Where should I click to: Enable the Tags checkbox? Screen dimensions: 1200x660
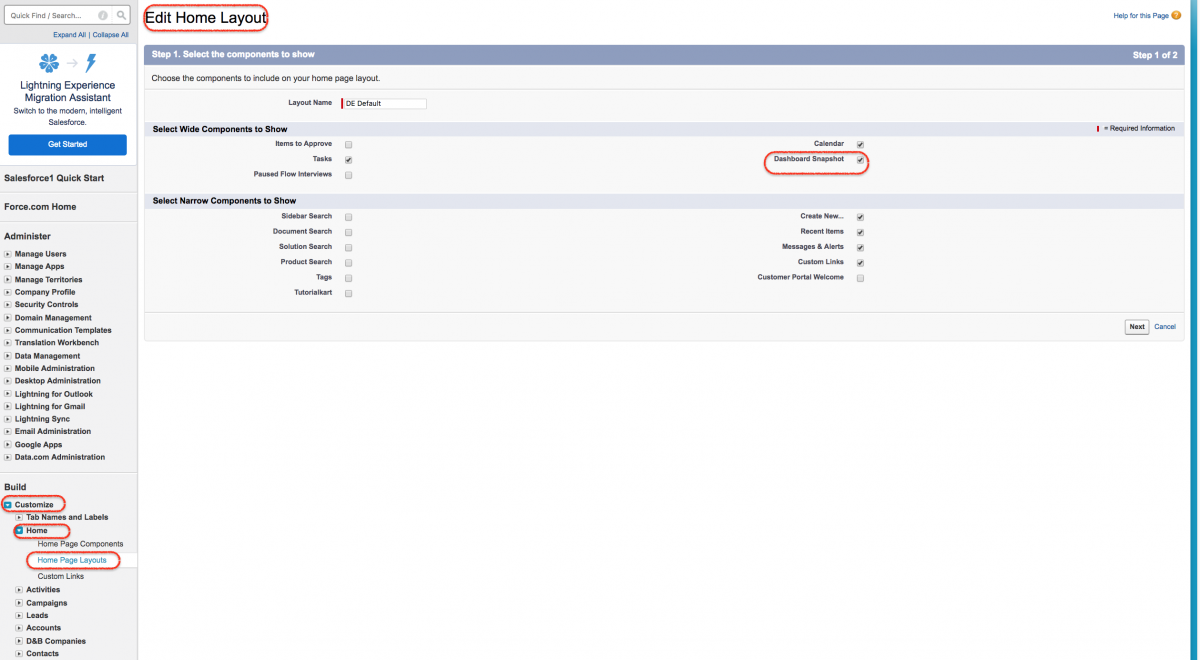point(349,278)
